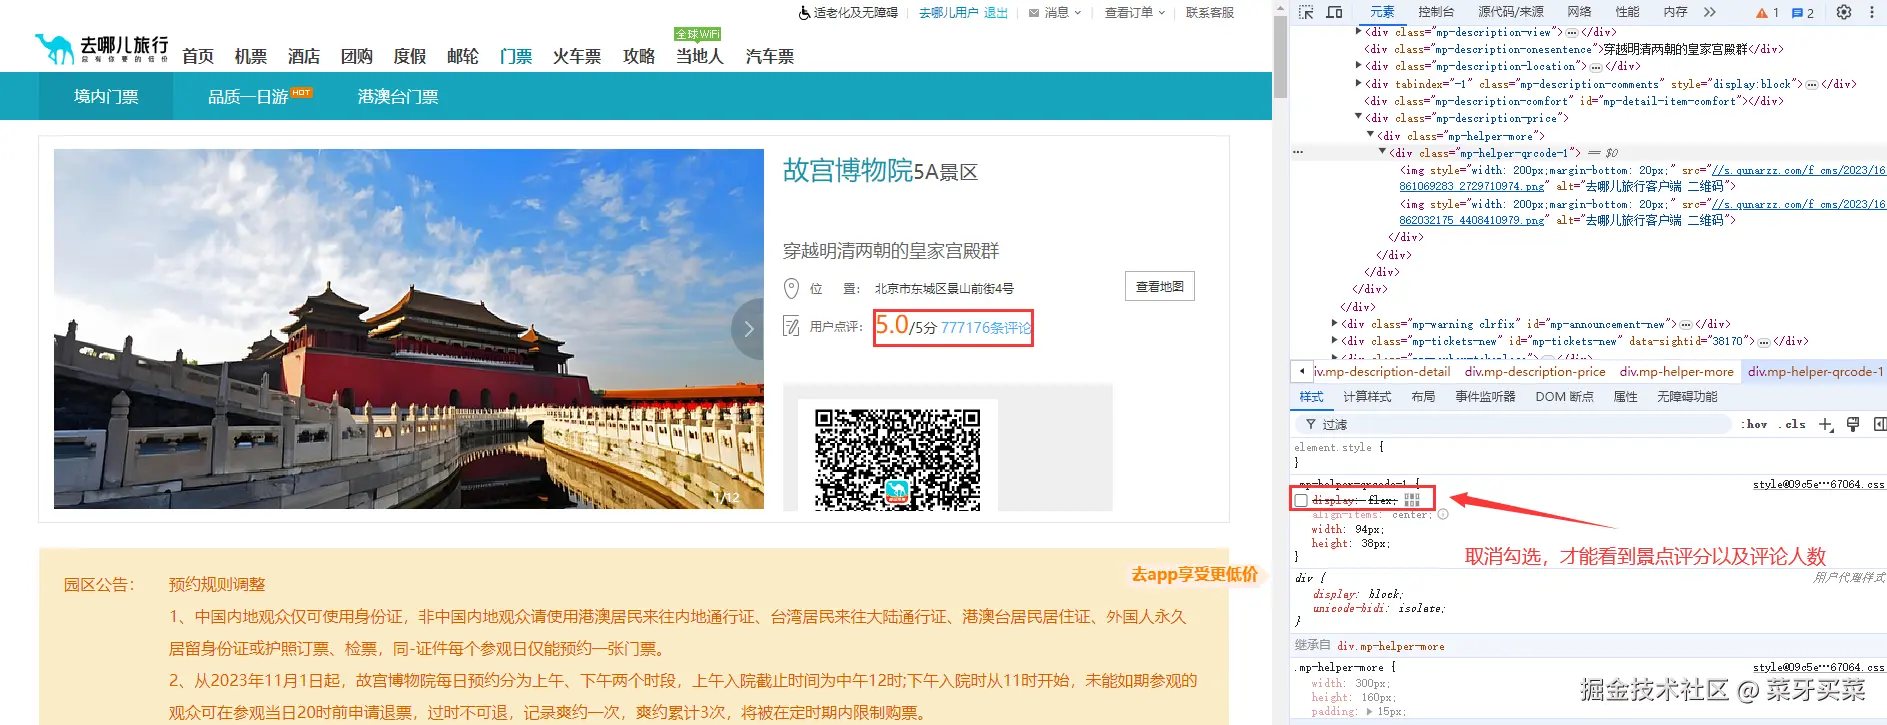Collapse the mp-helper-more div node
The image size is (1887, 725).
(x=1370, y=135)
